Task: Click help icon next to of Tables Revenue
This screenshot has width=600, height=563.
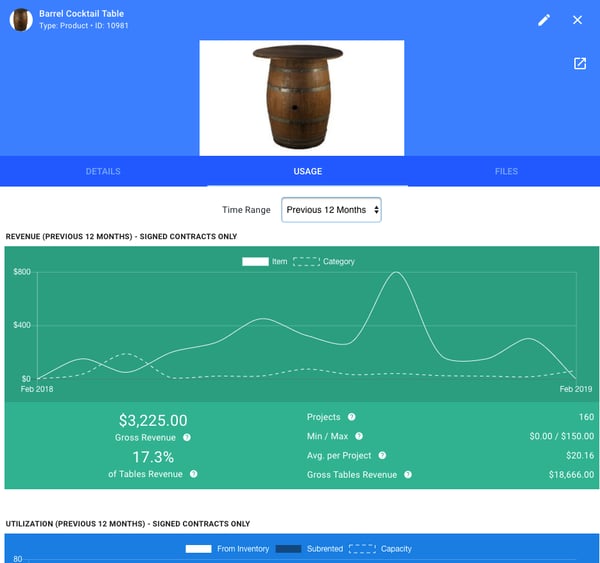Action: tap(194, 474)
